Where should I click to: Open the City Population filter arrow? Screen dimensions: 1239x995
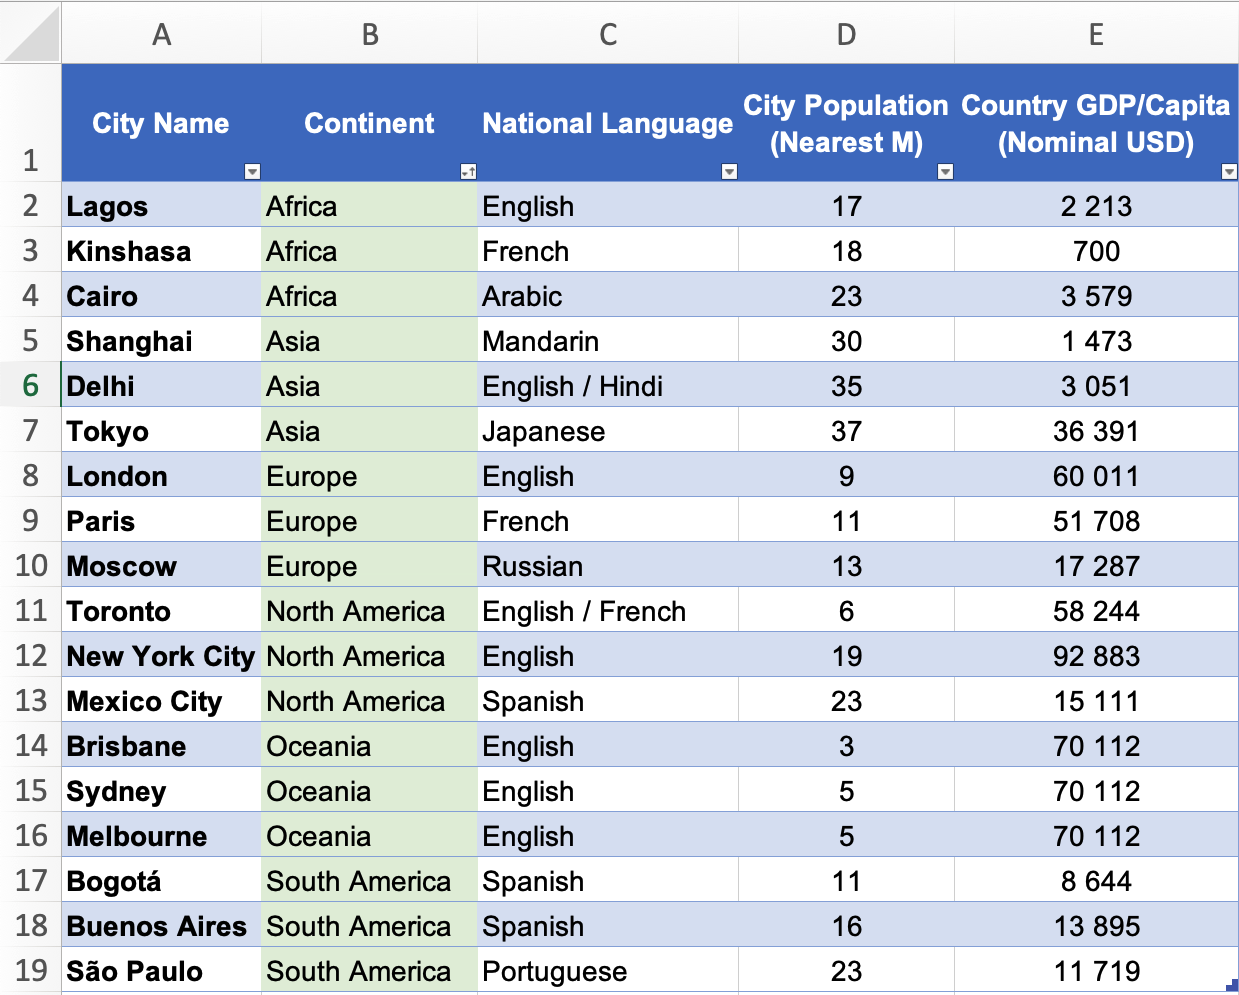(945, 172)
